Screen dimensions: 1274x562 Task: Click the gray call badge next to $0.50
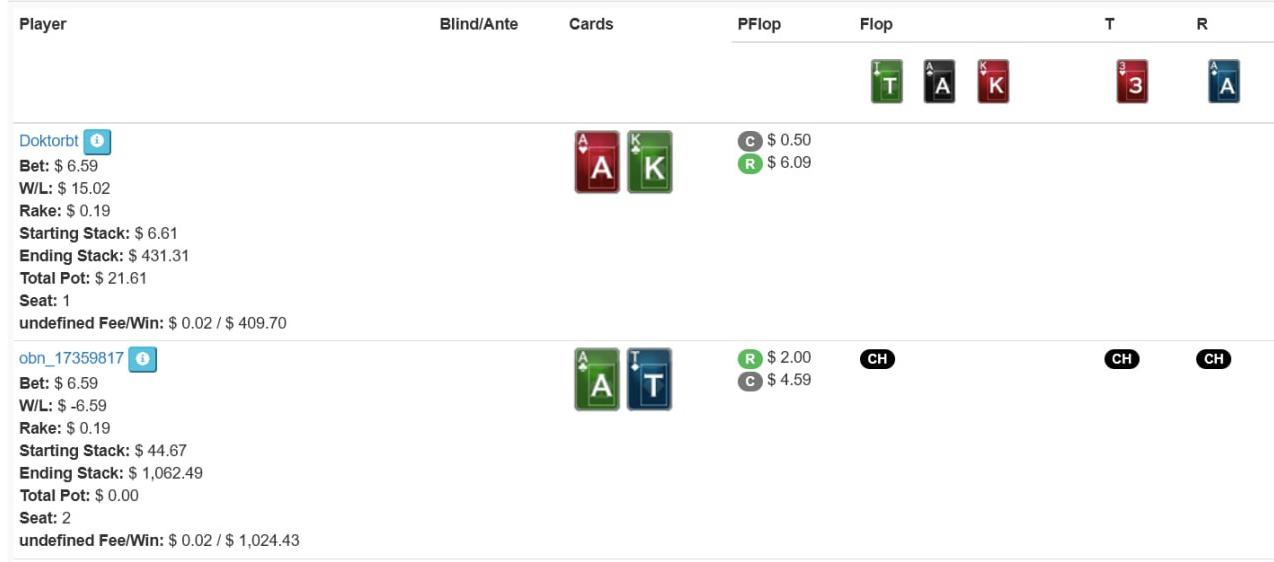(750, 141)
